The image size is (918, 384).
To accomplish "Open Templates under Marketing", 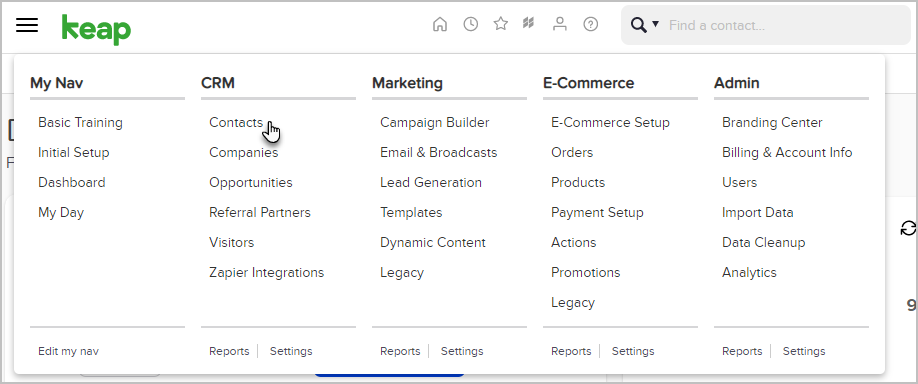I will tap(411, 212).
